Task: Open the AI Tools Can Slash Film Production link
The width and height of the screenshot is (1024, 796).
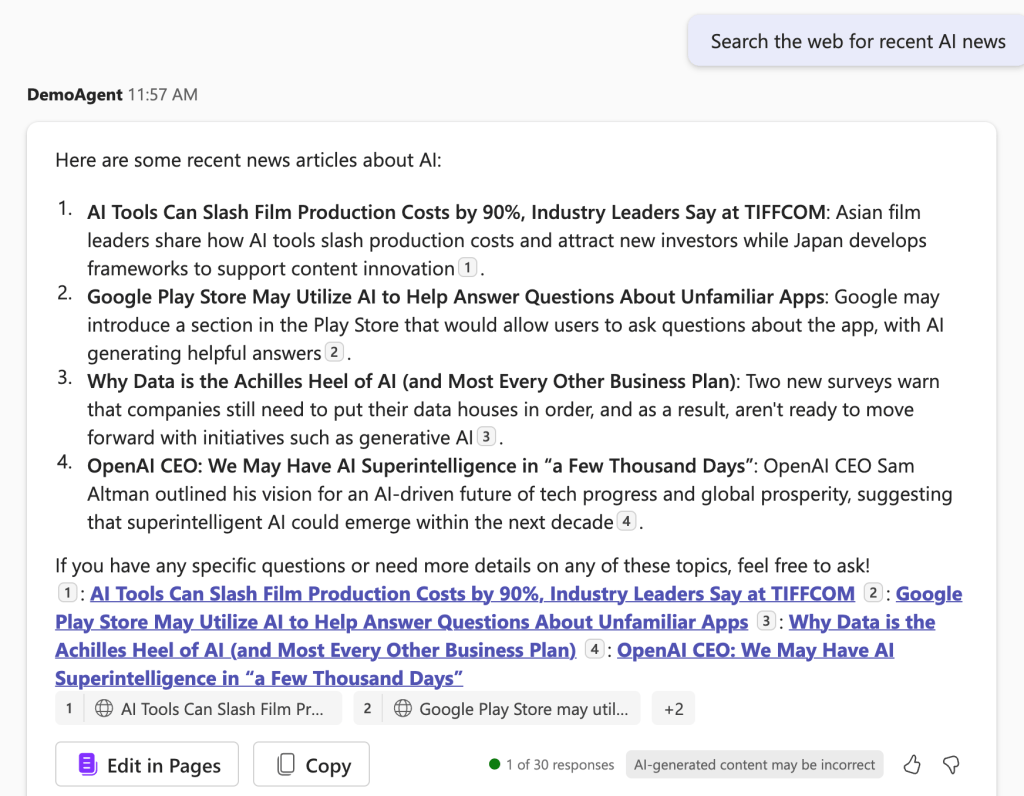Action: tap(472, 594)
